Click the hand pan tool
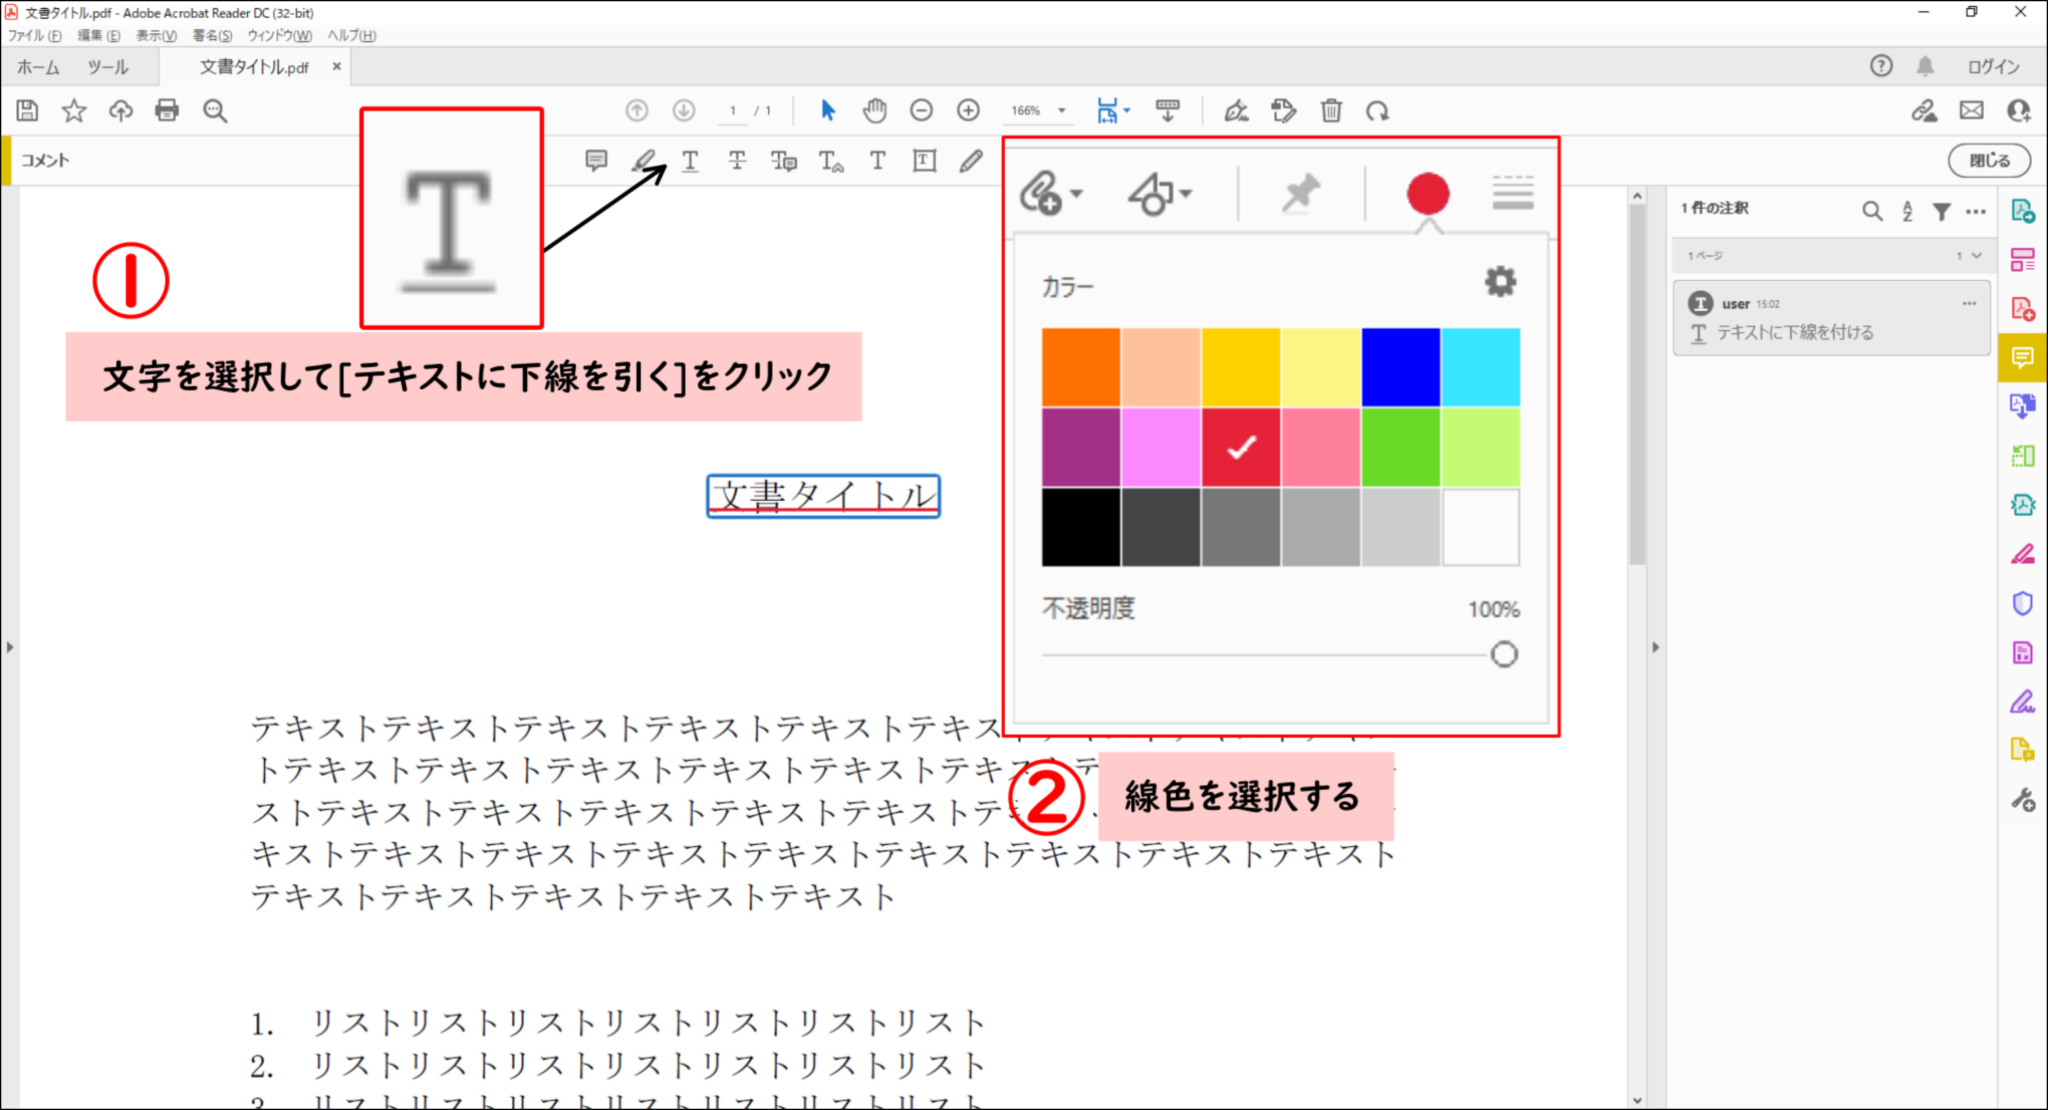The image size is (2048, 1110). 875,111
